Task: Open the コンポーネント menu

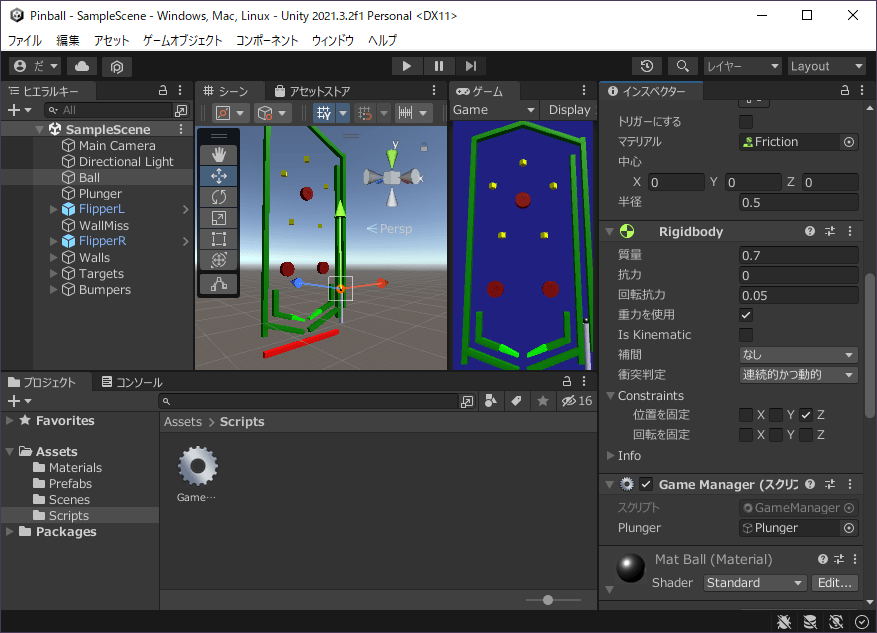Action: pos(267,40)
